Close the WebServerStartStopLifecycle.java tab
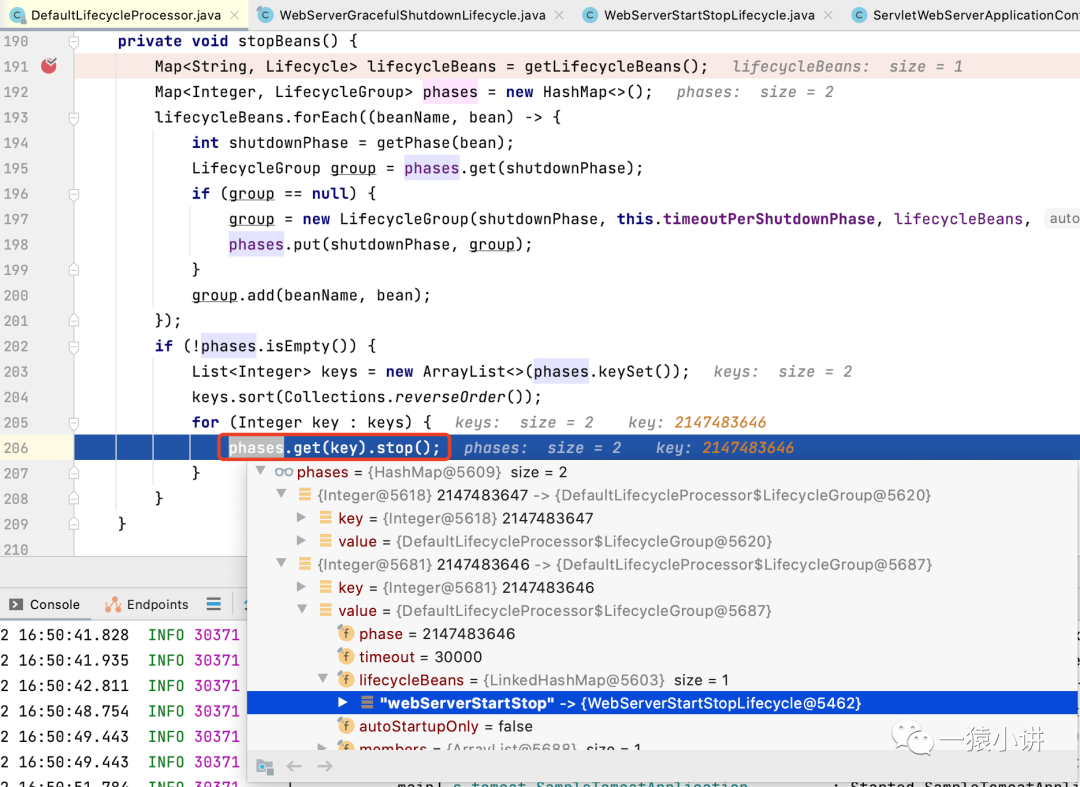Image resolution: width=1080 pixels, height=787 pixels. (828, 15)
